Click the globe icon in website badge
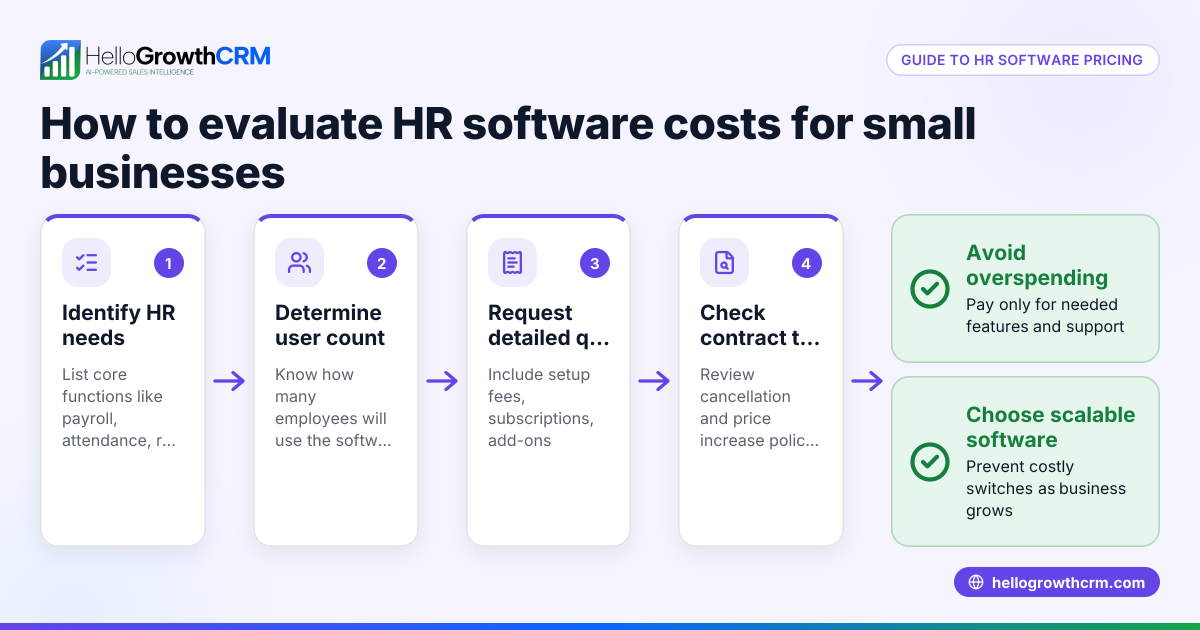Screen dimensions: 1200x630 click(x=976, y=583)
